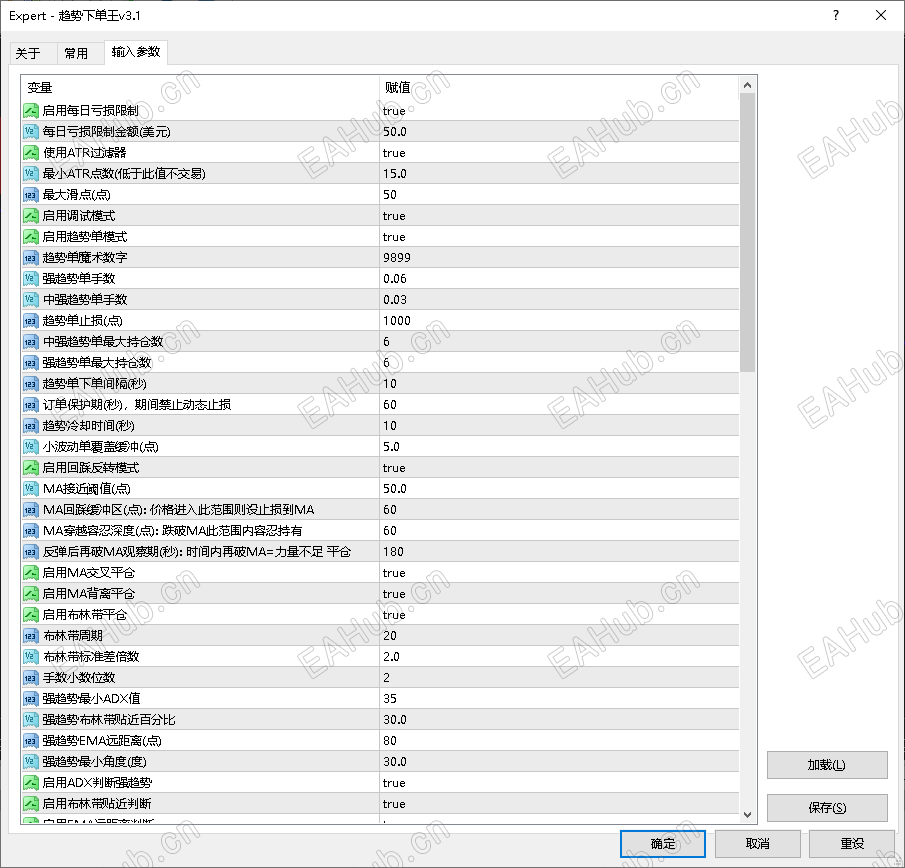This screenshot has height=868, width=905.
Task: Click the icon beside 小波动单覆盖缓冲(点)
Action: [x=31, y=446]
